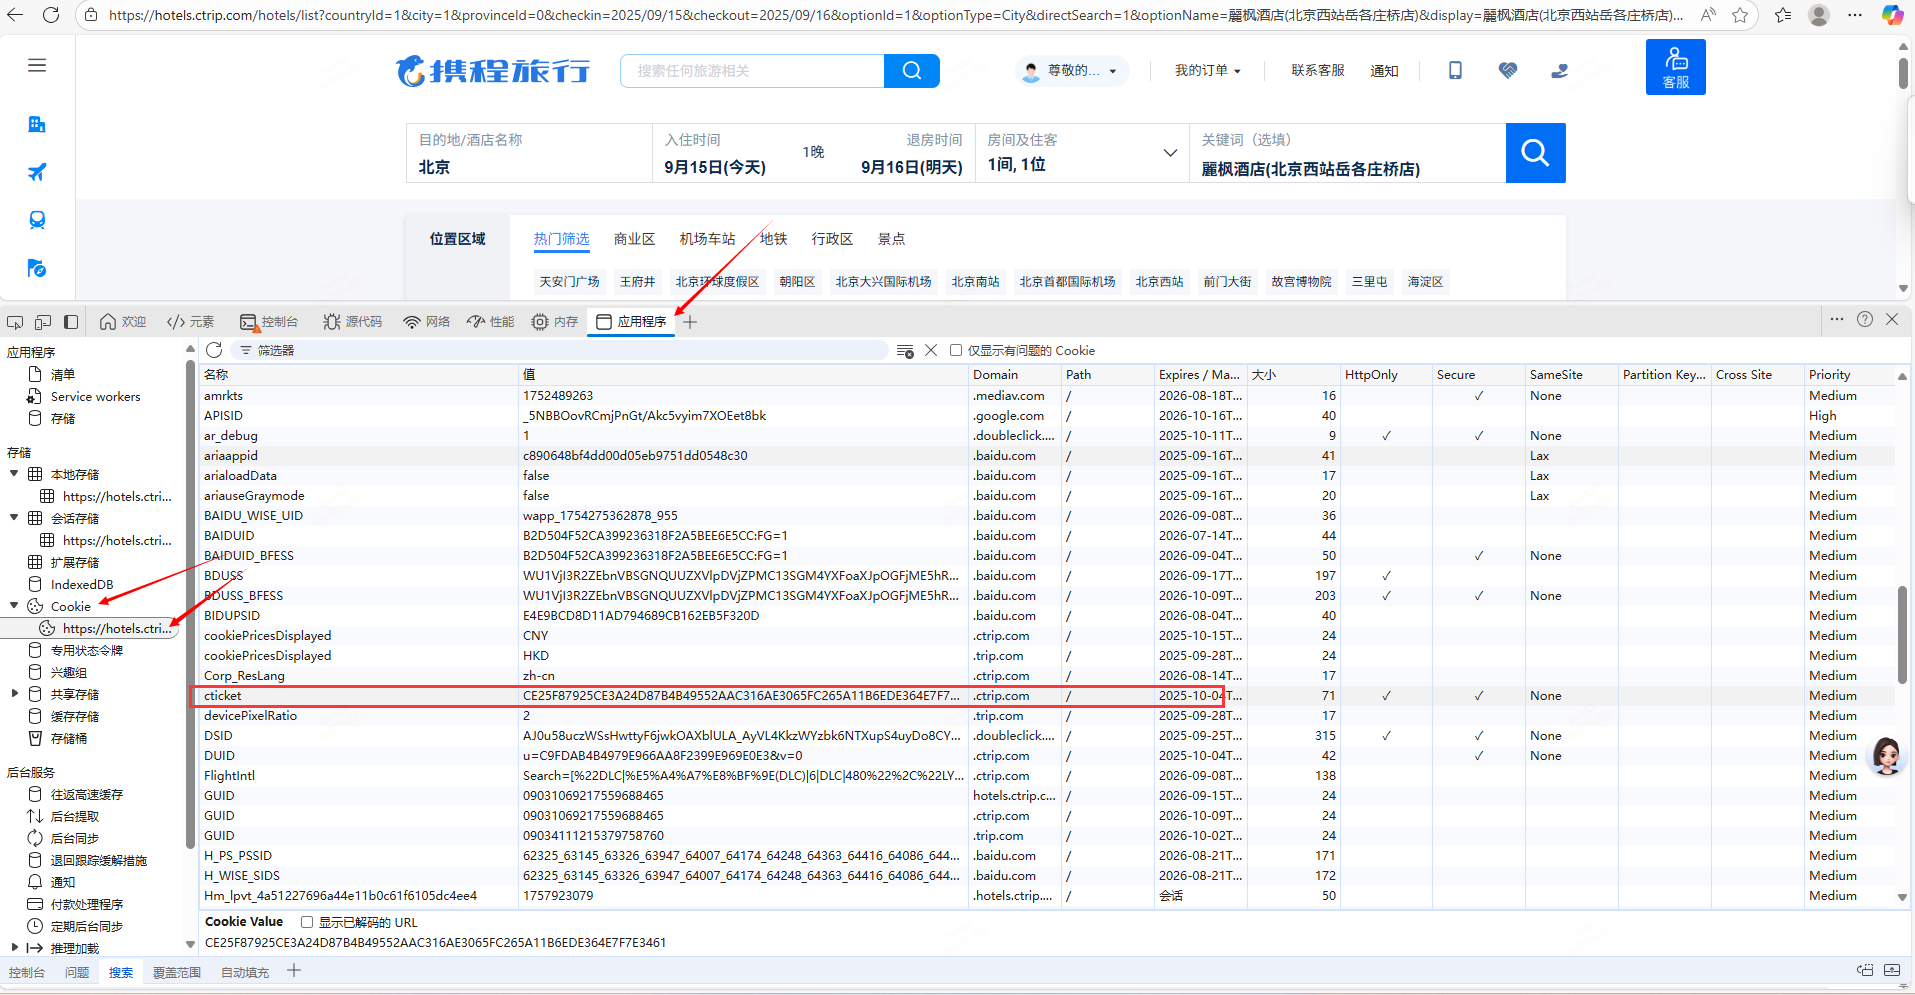Click the flight airplane sidebar icon
Image resolution: width=1915 pixels, height=995 pixels.
click(x=37, y=172)
